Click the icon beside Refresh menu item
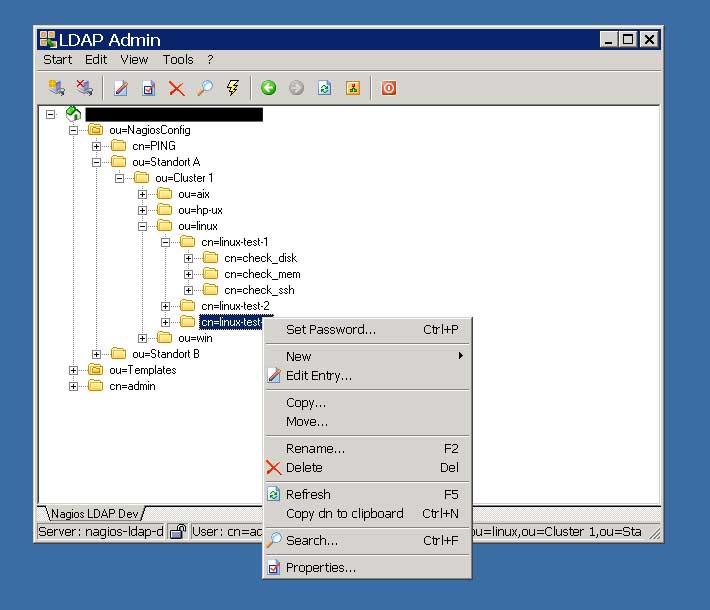The image size is (710, 610). point(273,494)
